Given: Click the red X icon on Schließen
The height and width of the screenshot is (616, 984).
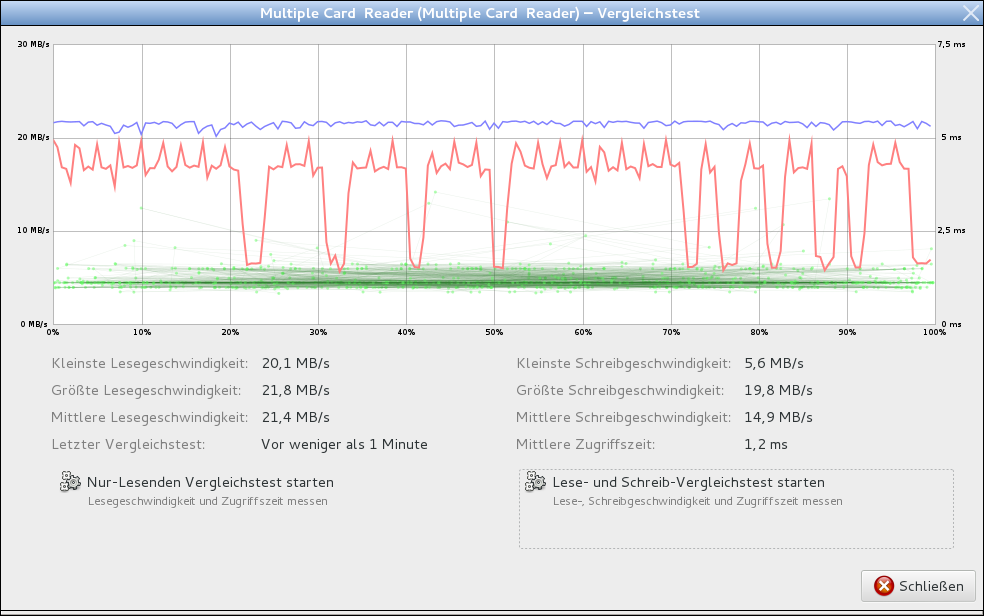Looking at the screenshot, I should 883,586.
